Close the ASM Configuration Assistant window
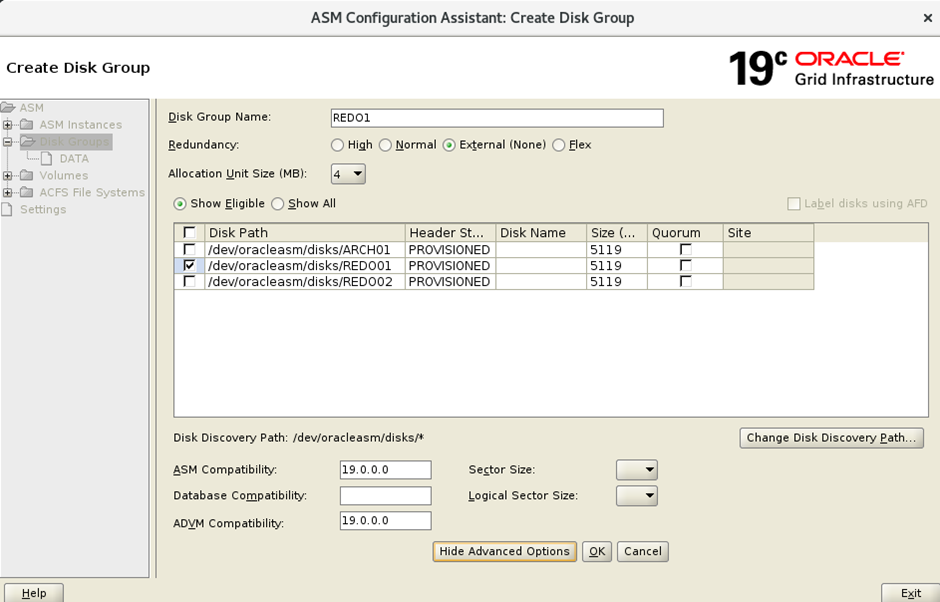The image size is (940, 602). pyautogui.click(x=927, y=19)
